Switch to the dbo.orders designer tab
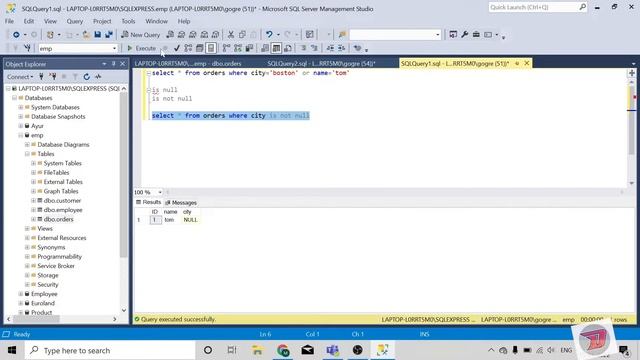 (x=188, y=63)
